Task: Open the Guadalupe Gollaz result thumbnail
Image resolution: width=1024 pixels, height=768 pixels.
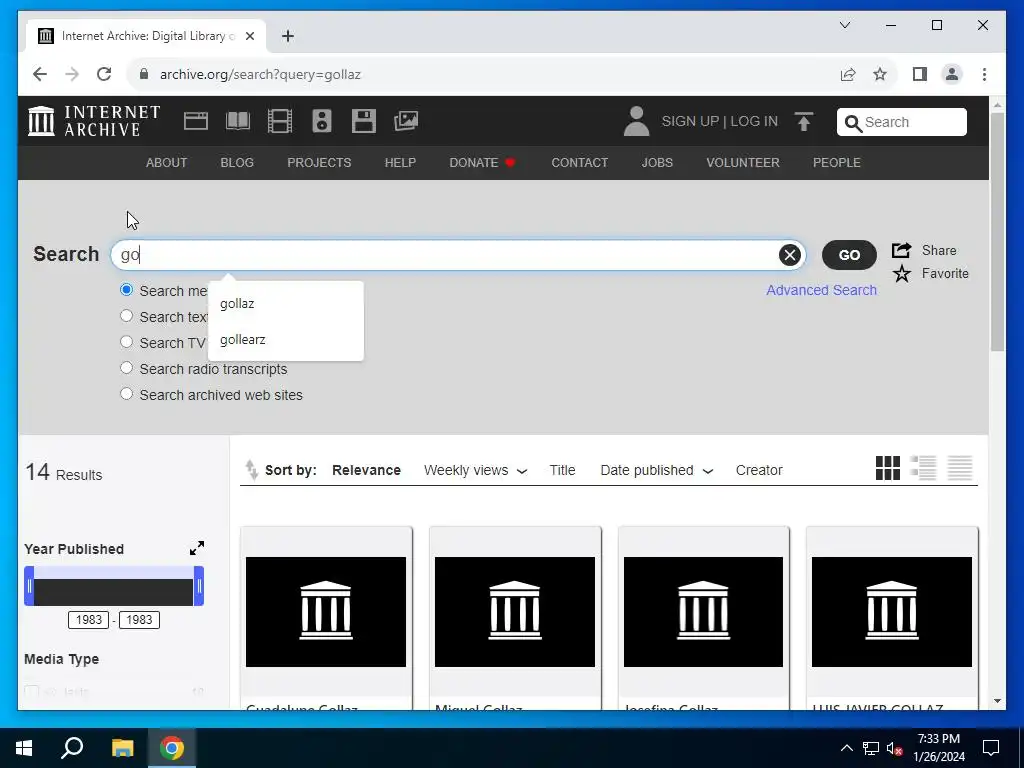Action: click(x=326, y=612)
